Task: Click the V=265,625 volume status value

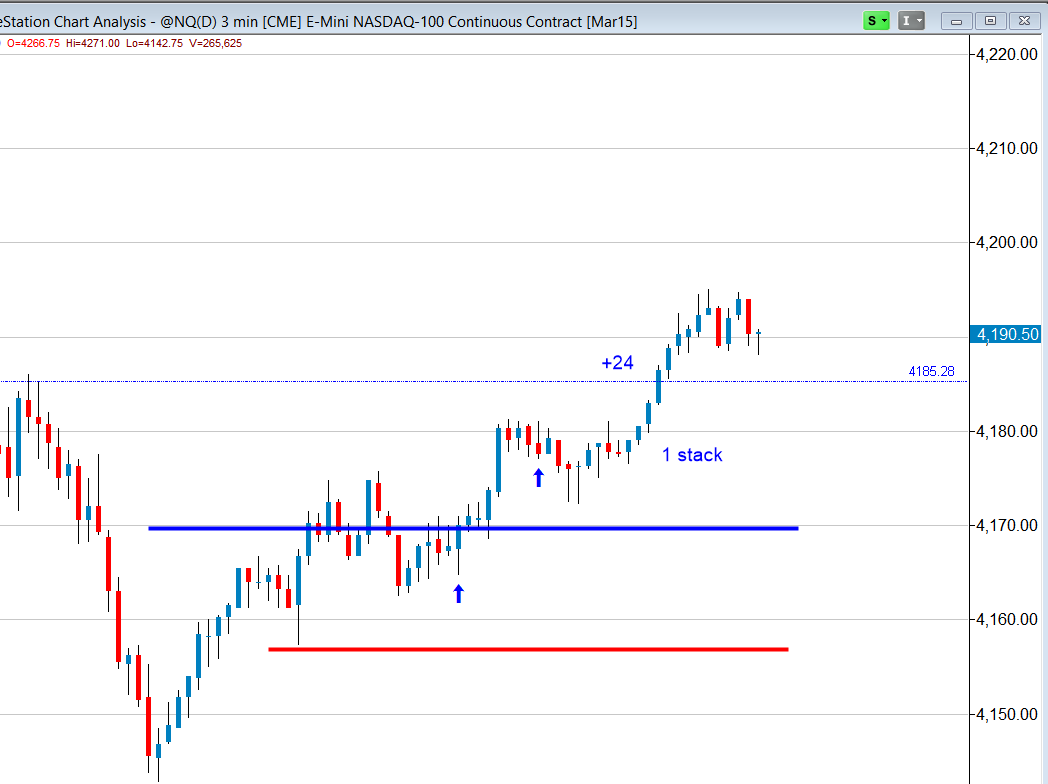Action: click(215, 43)
